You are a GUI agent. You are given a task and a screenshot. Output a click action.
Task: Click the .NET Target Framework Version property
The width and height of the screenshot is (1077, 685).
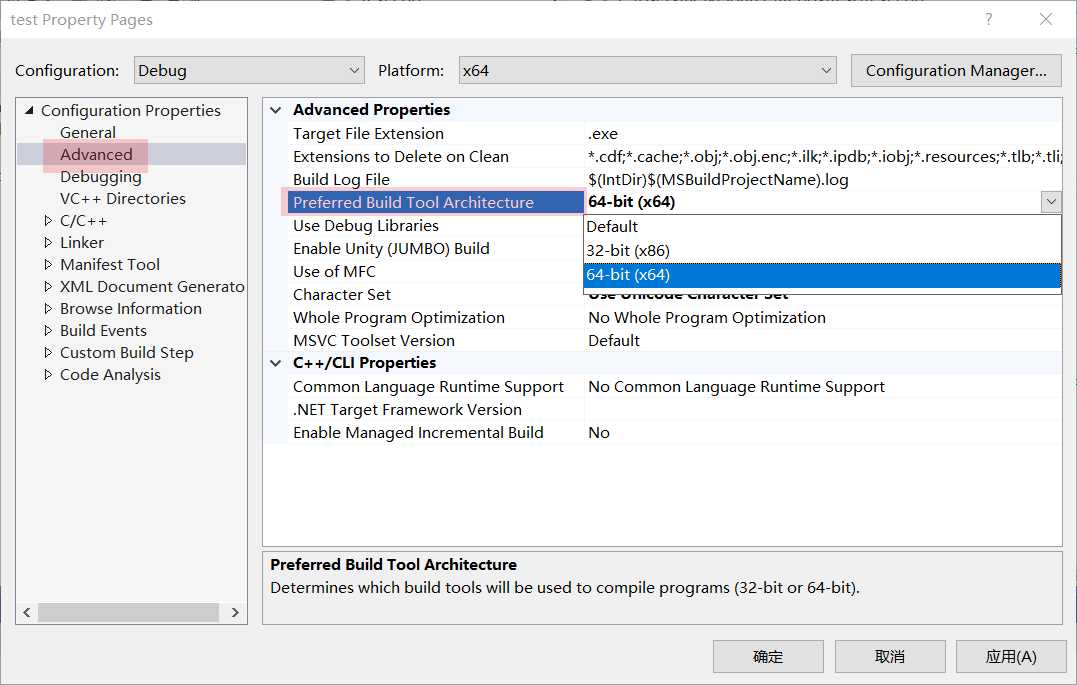[x=407, y=409]
